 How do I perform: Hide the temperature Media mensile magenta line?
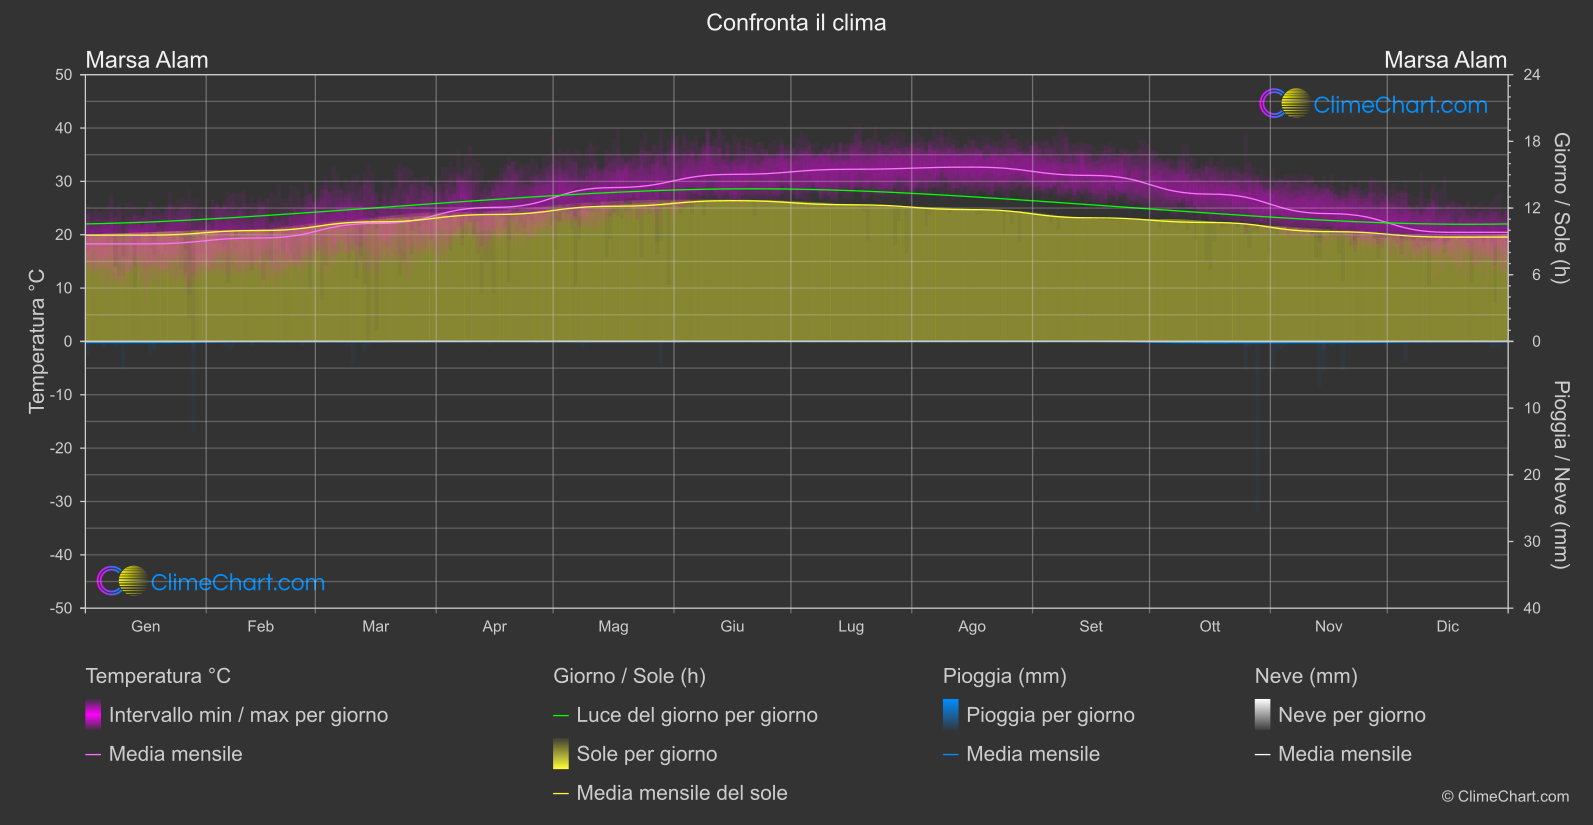pos(164,754)
